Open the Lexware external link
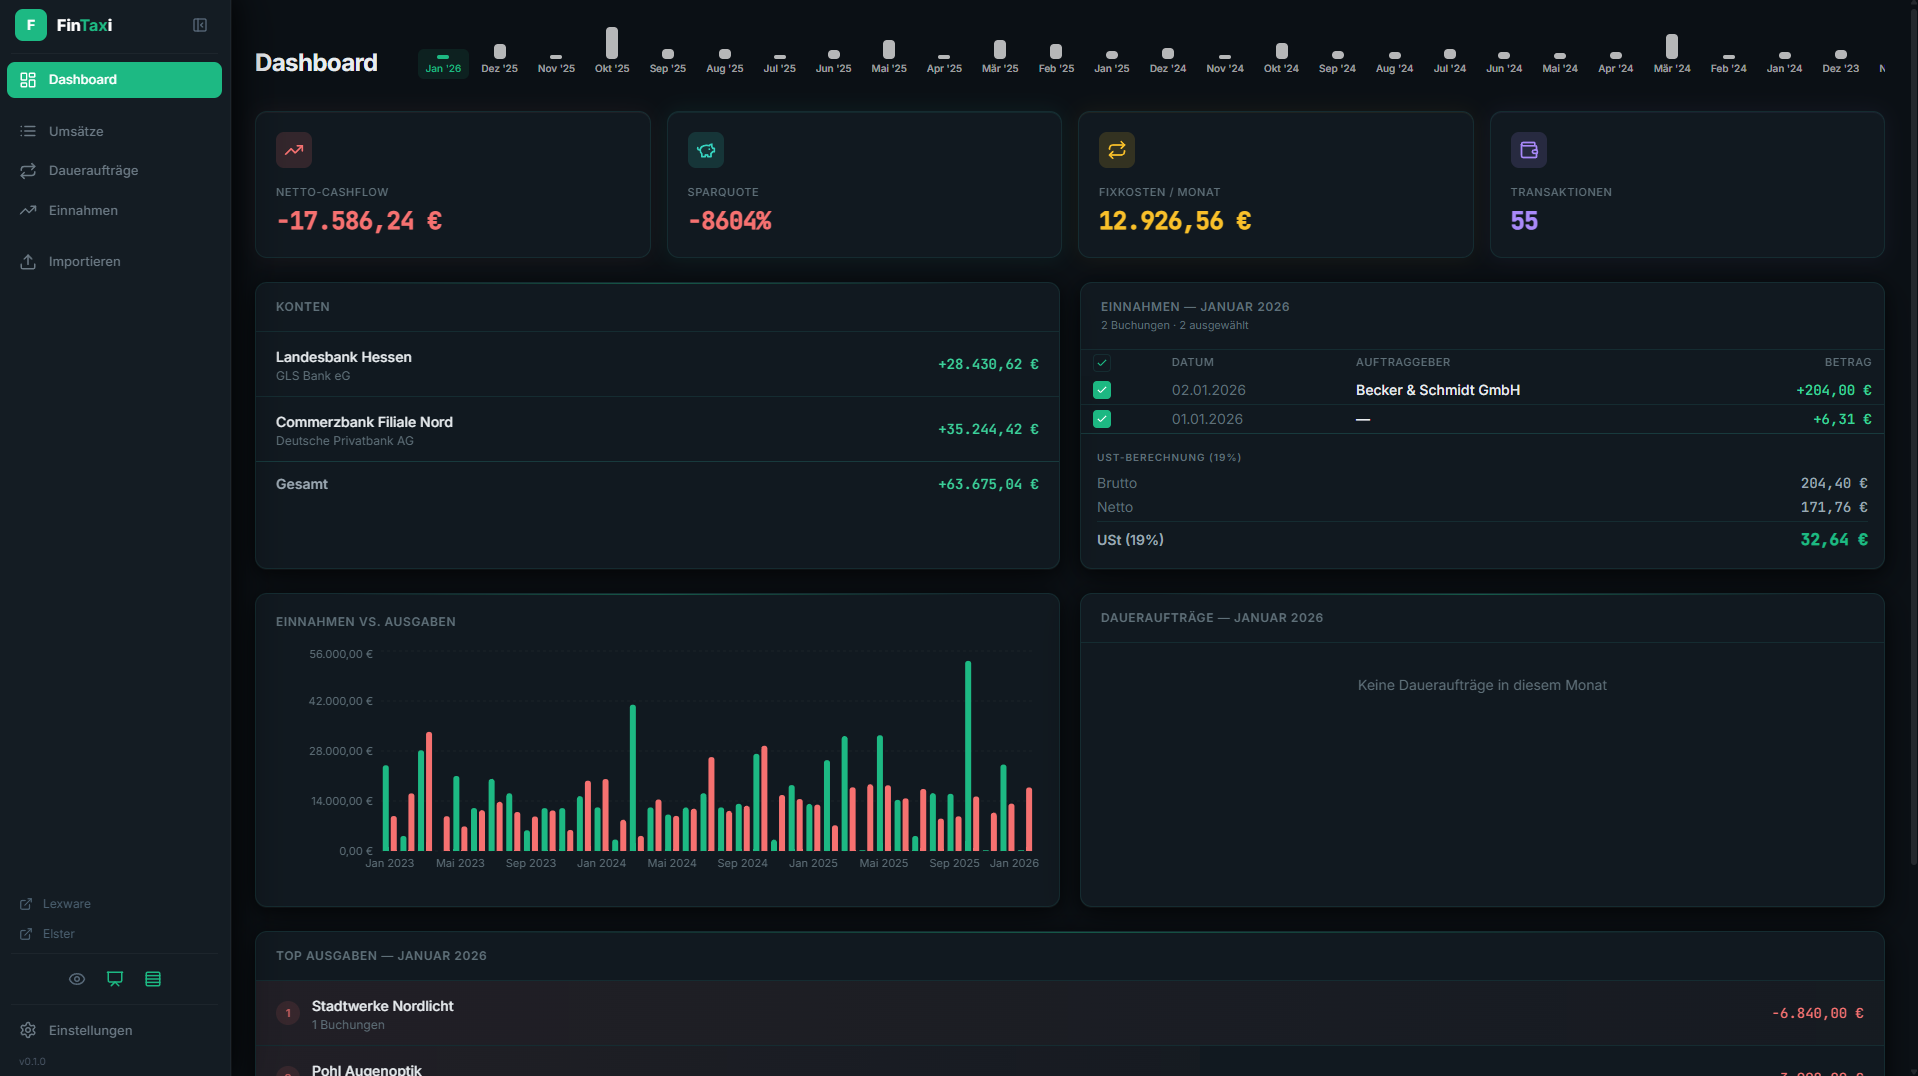The height and width of the screenshot is (1076, 1918). [67, 903]
